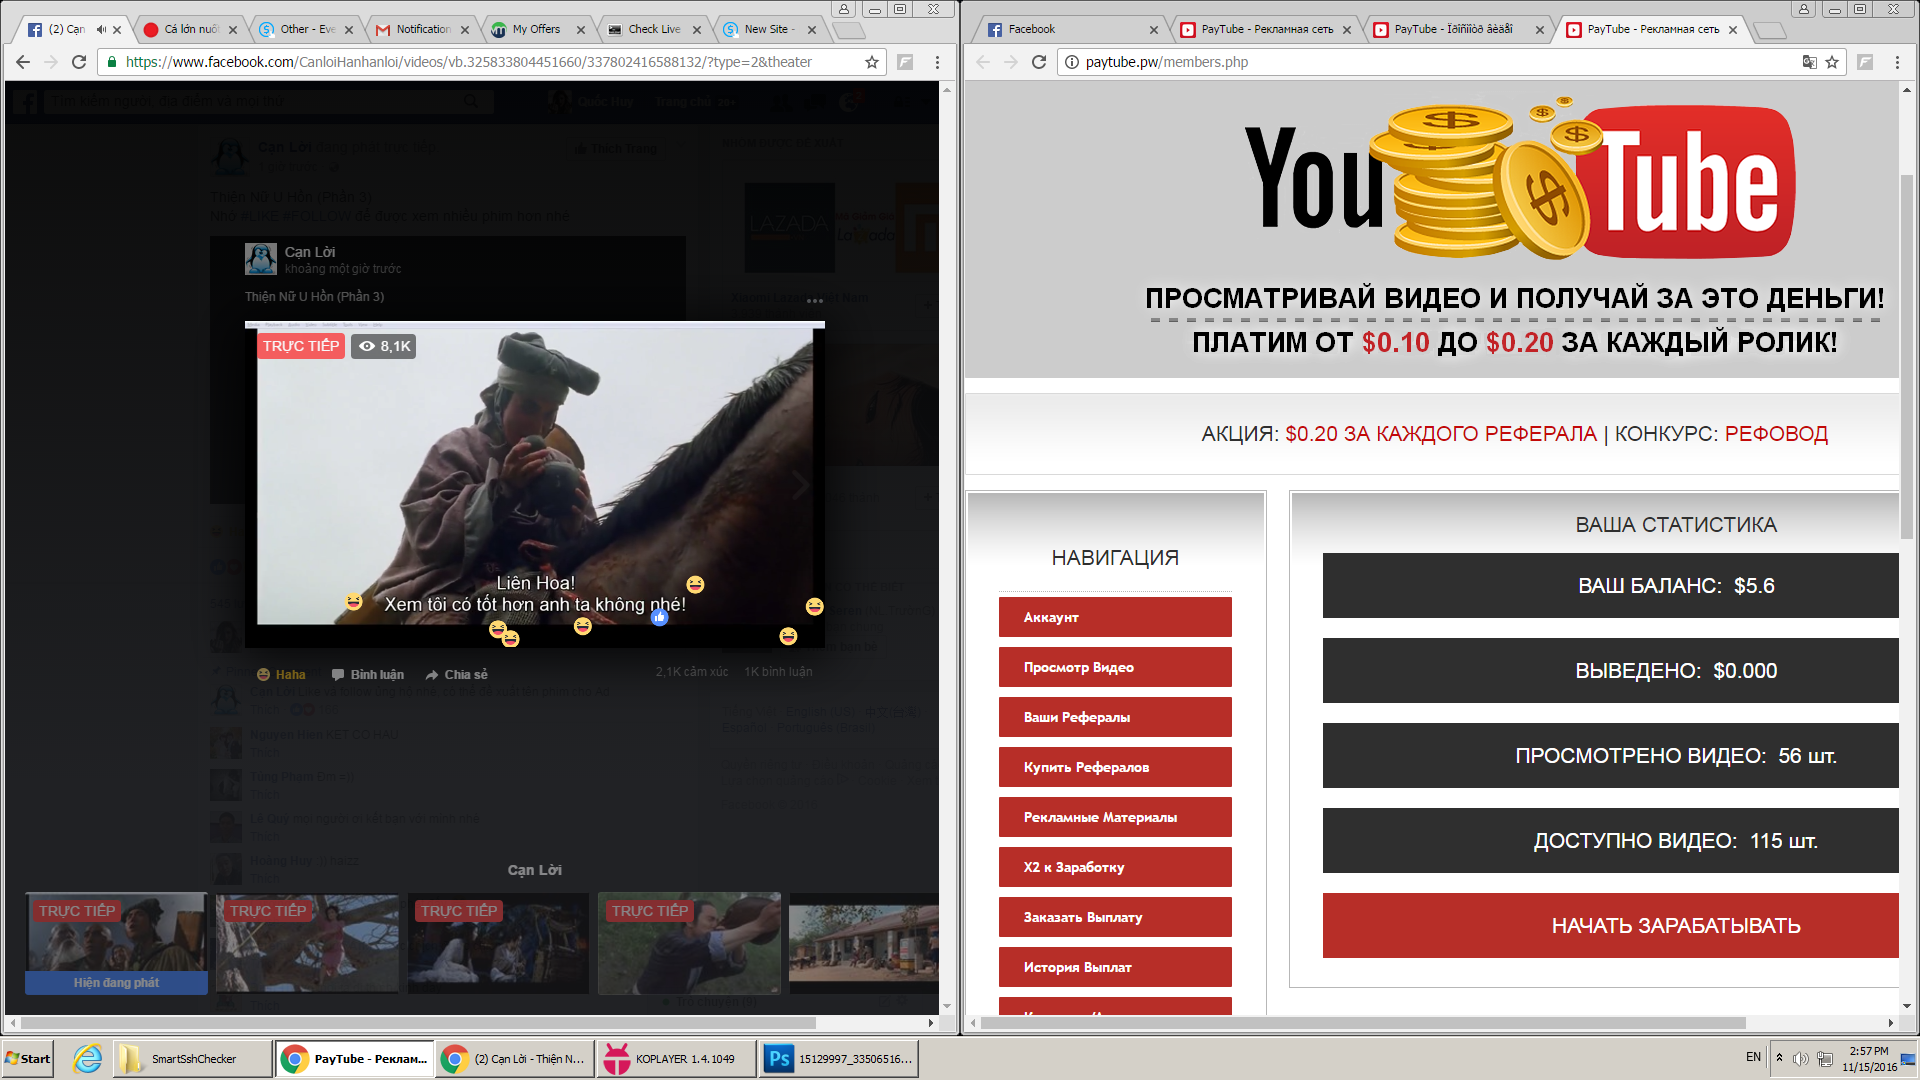Screen dimensions: 1920x1080
Task: Open Internet Explorer from the taskbar
Action: pyautogui.click(x=88, y=1058)
